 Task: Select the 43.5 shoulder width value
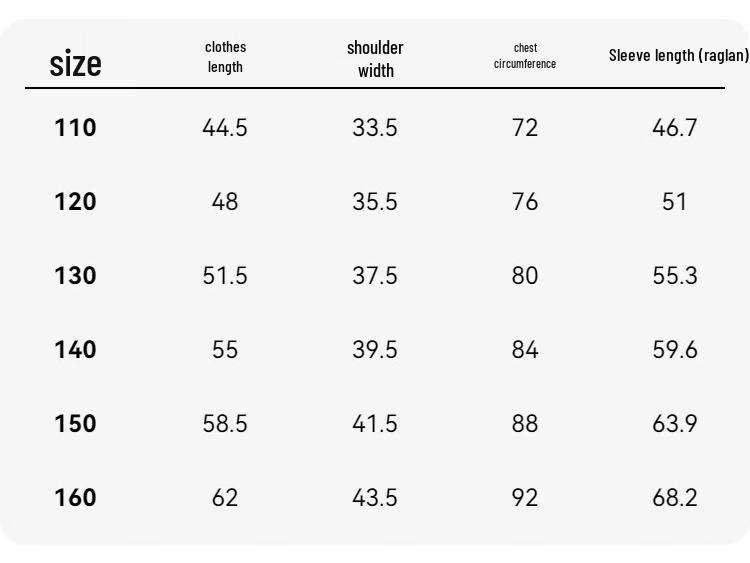375,497
